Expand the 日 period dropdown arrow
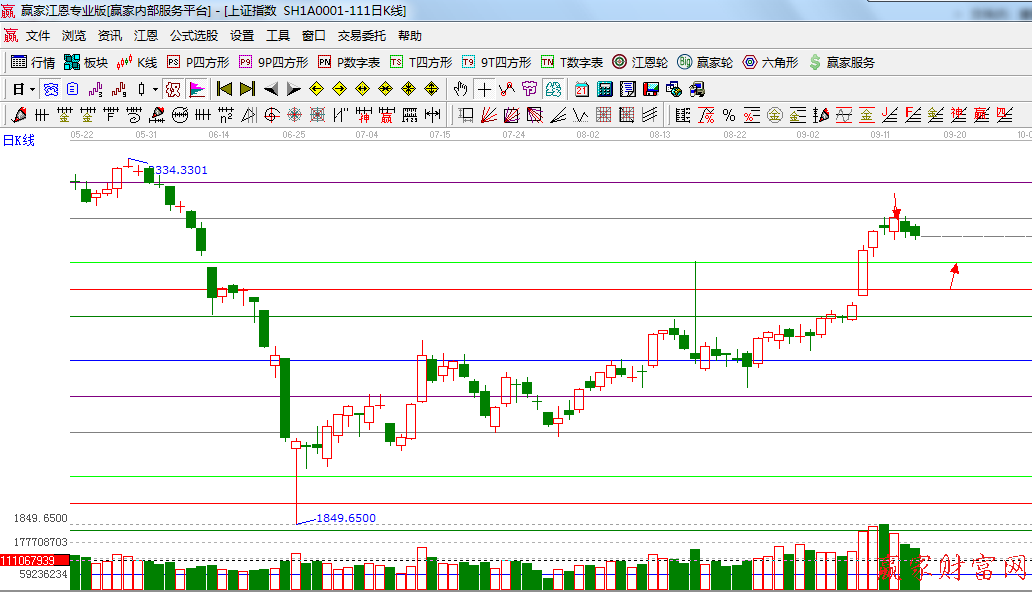 31,89
